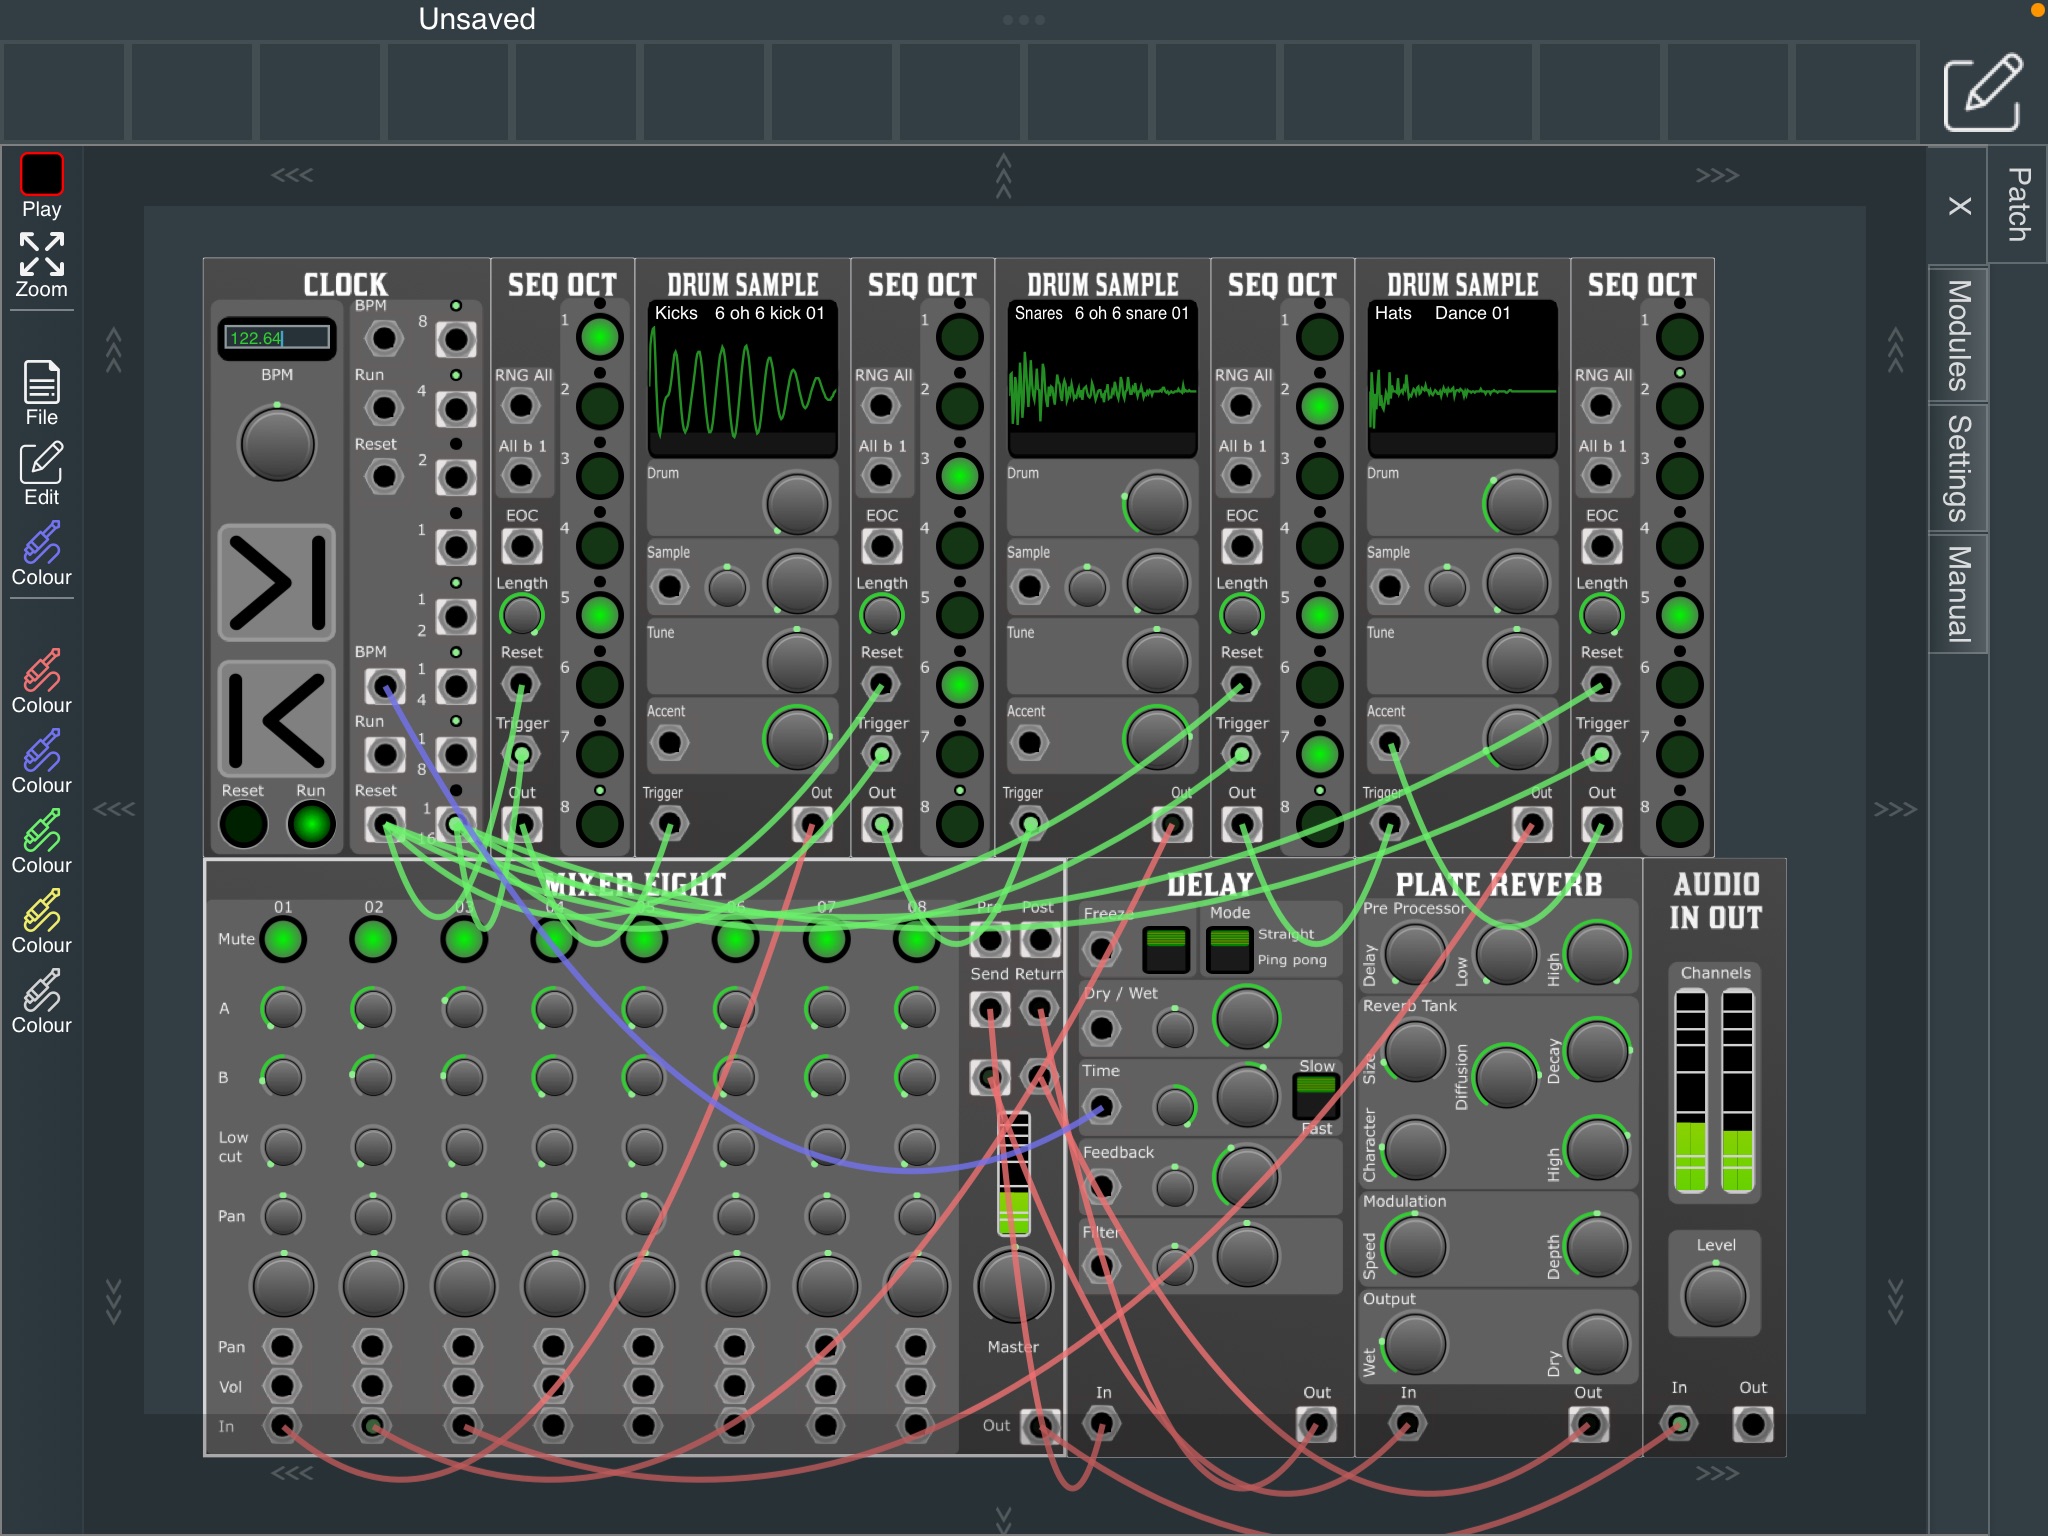Click lower-right downward chevrons

click(1895, 1301)
